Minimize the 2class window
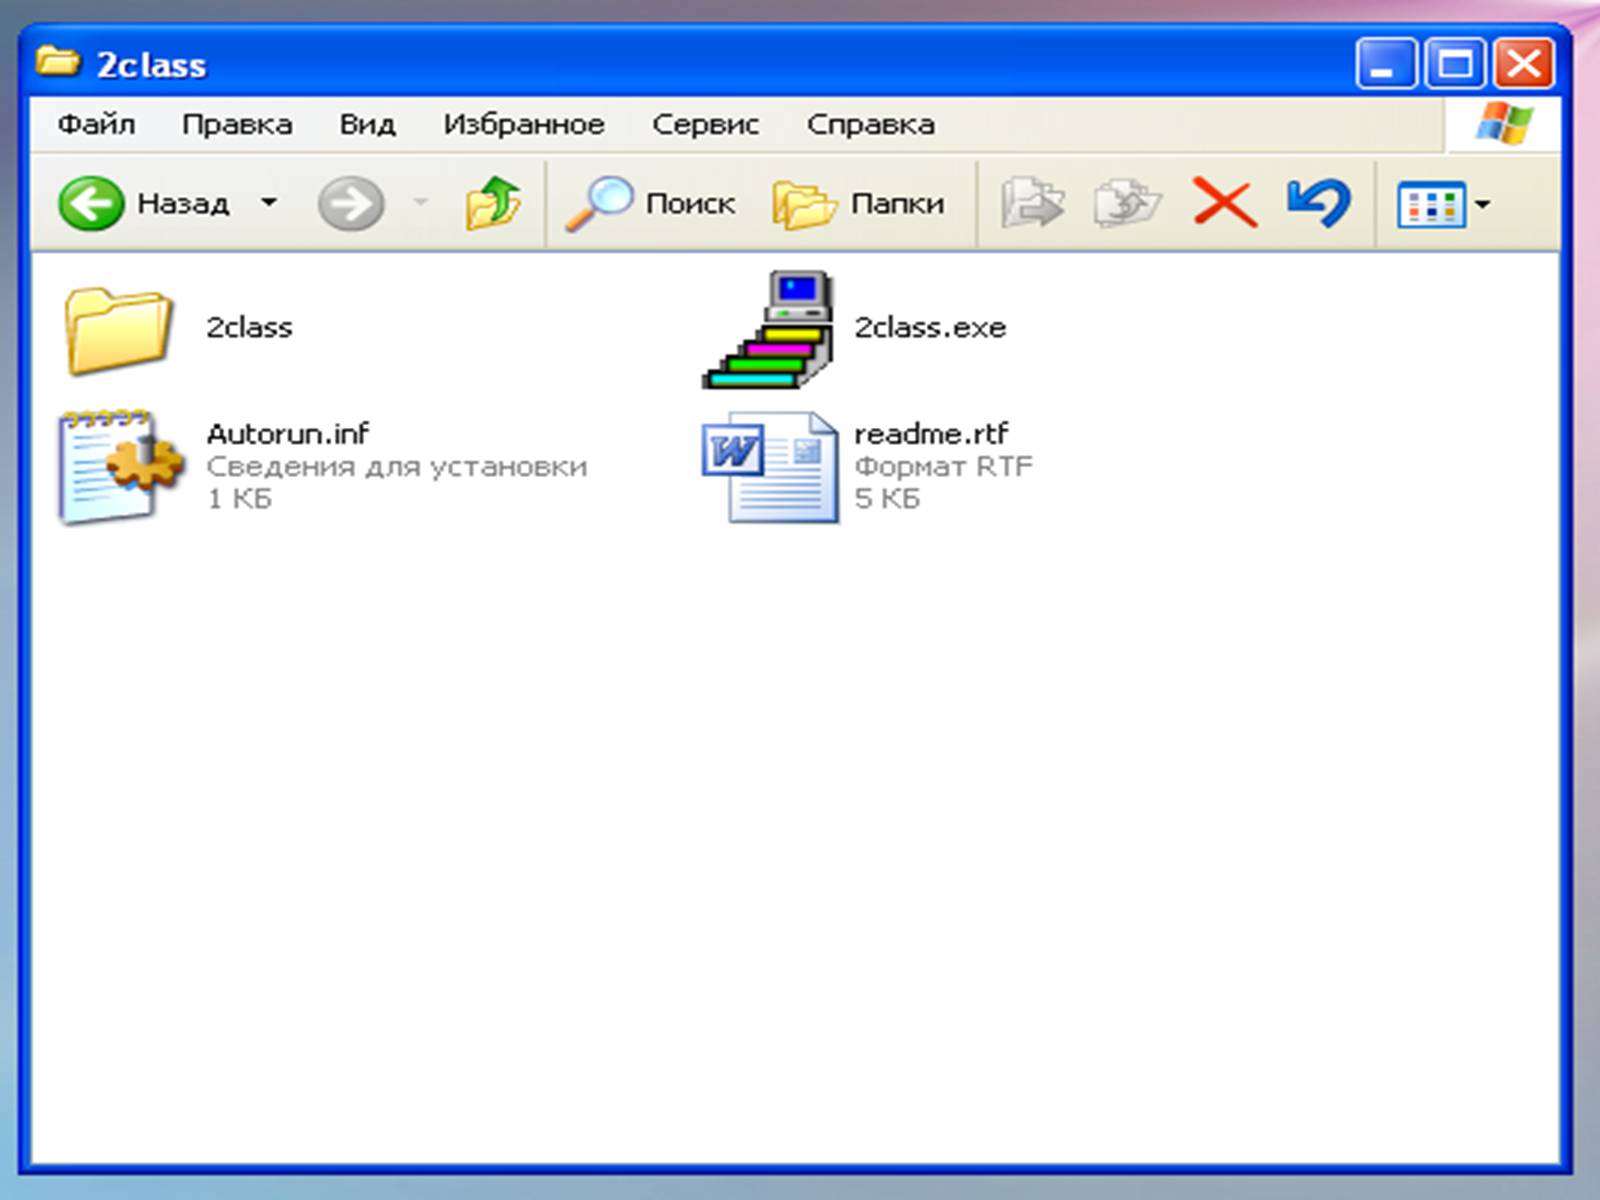The height and width of the screenshot is (1200, 1600). (x=1386, y=65)
